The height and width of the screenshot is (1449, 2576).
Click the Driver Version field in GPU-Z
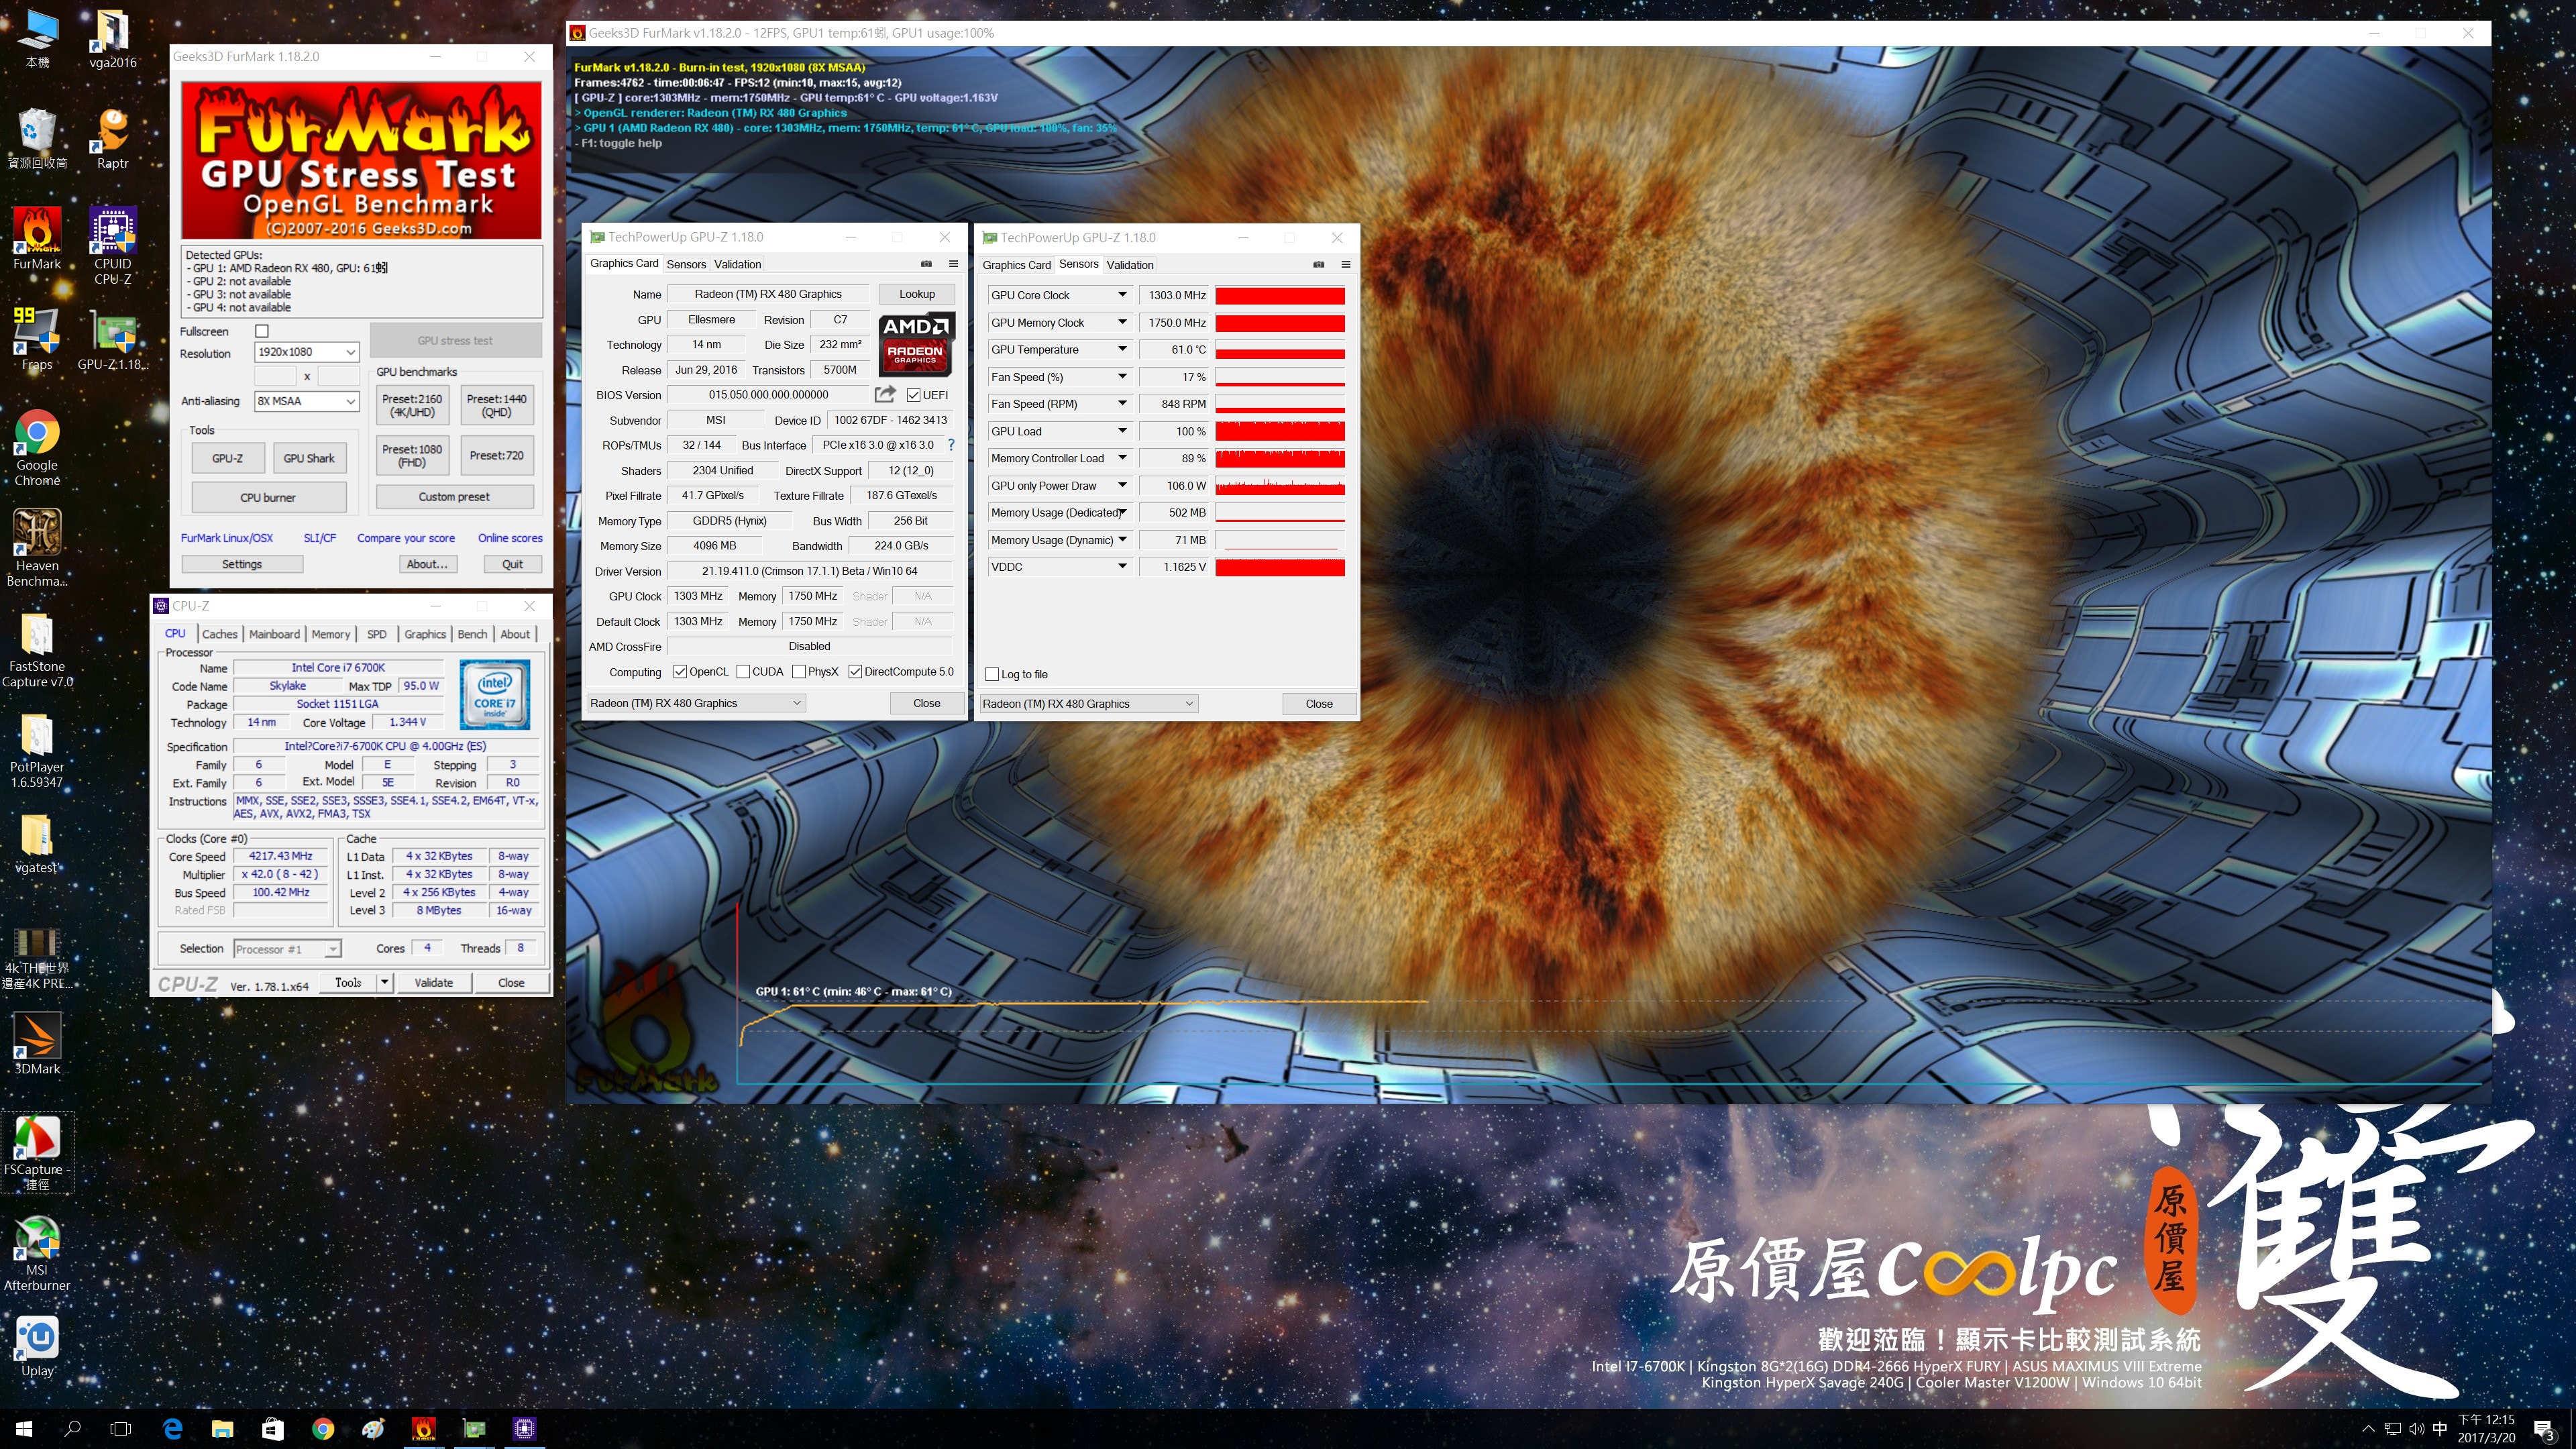(x=810, y=571)
